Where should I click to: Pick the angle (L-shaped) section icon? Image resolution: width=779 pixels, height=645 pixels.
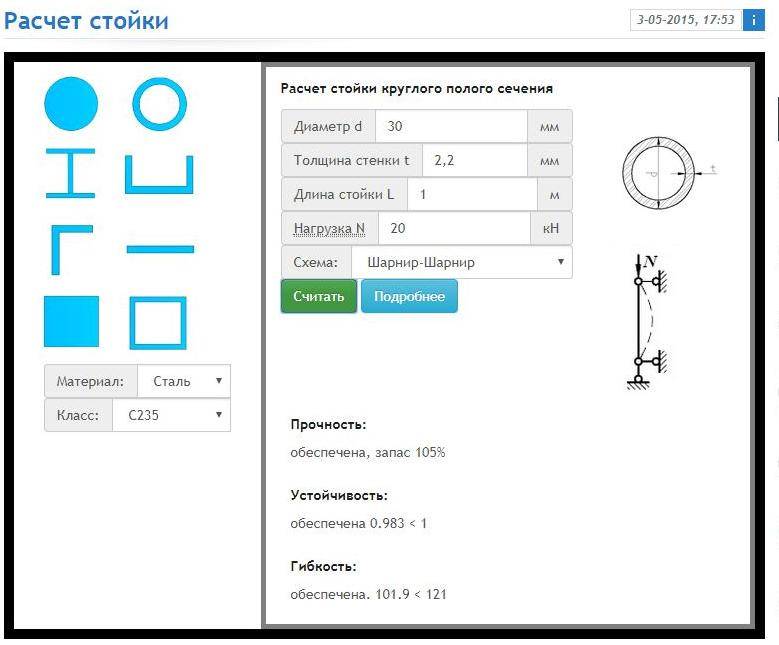click(x=72, y=249)
